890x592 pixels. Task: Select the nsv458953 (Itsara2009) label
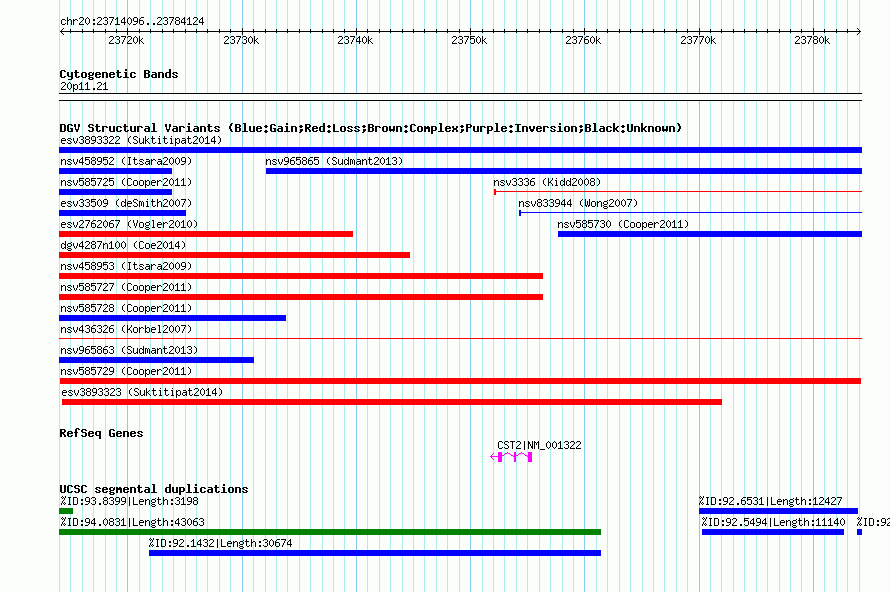pos(126,266)
